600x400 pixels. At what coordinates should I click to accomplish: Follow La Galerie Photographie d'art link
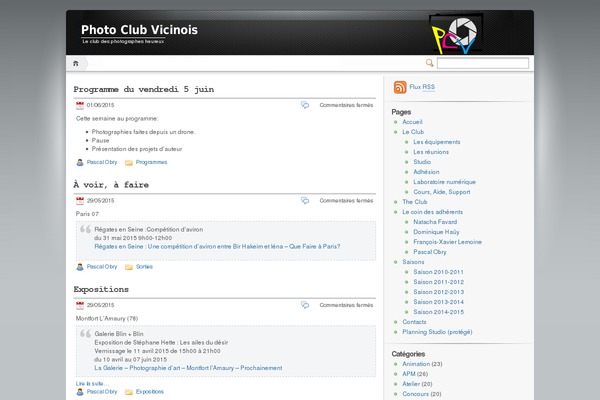point(188,368)
